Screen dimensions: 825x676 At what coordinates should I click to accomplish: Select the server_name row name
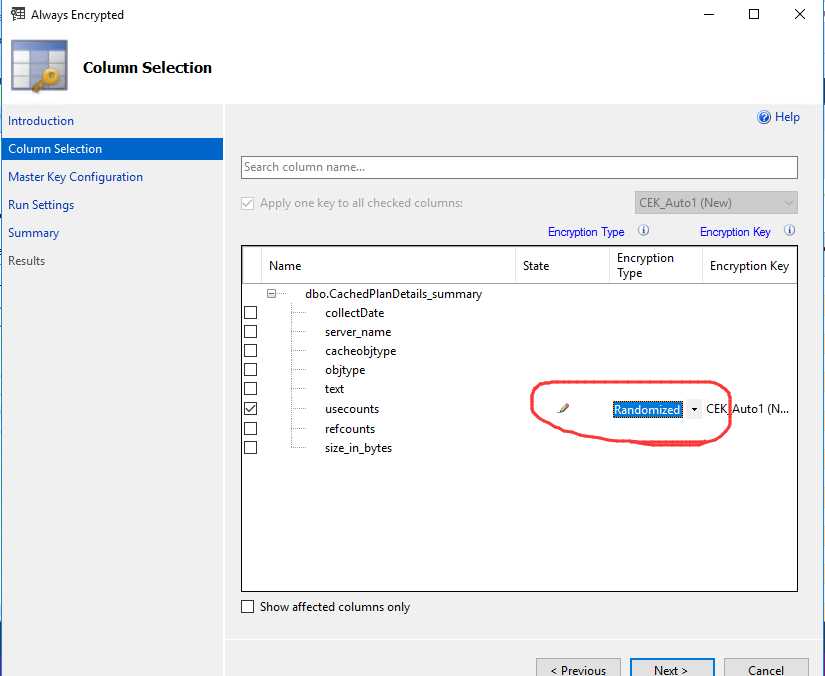coord(358,332)
